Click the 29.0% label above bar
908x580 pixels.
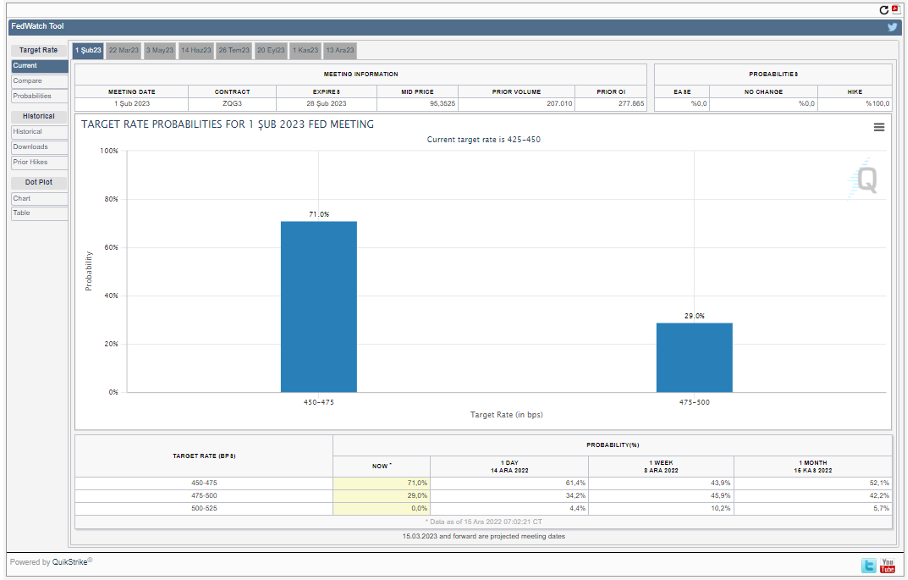694,316
